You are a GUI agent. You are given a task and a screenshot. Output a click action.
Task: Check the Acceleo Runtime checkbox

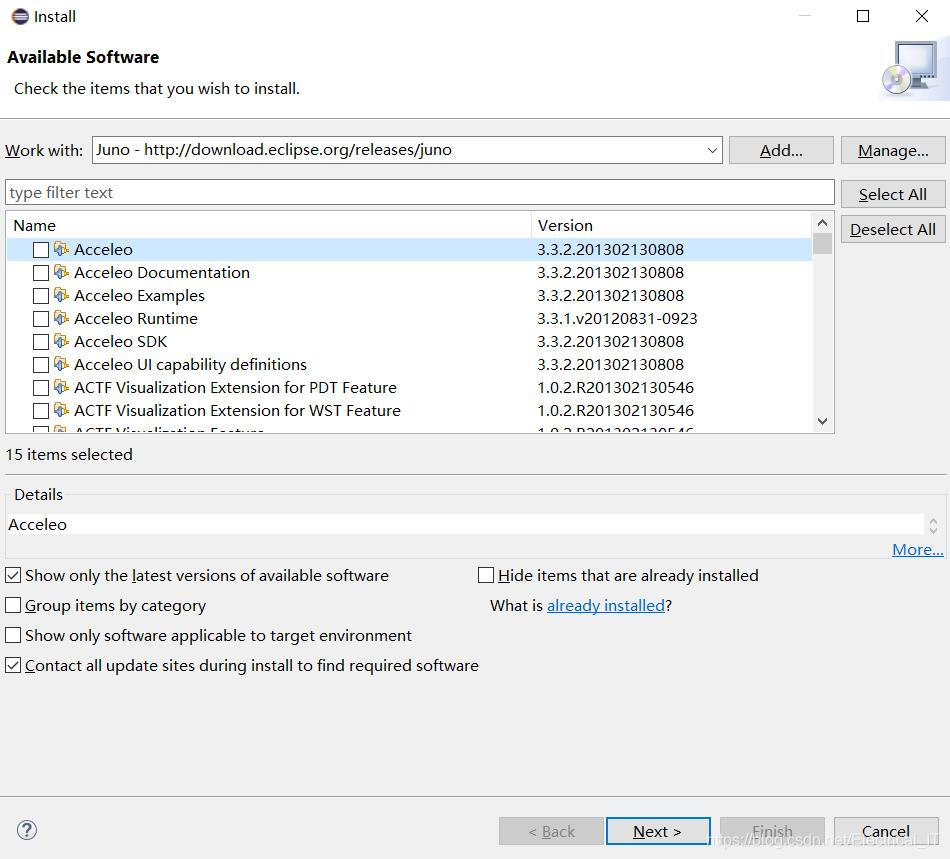click(x=41, y=319)
